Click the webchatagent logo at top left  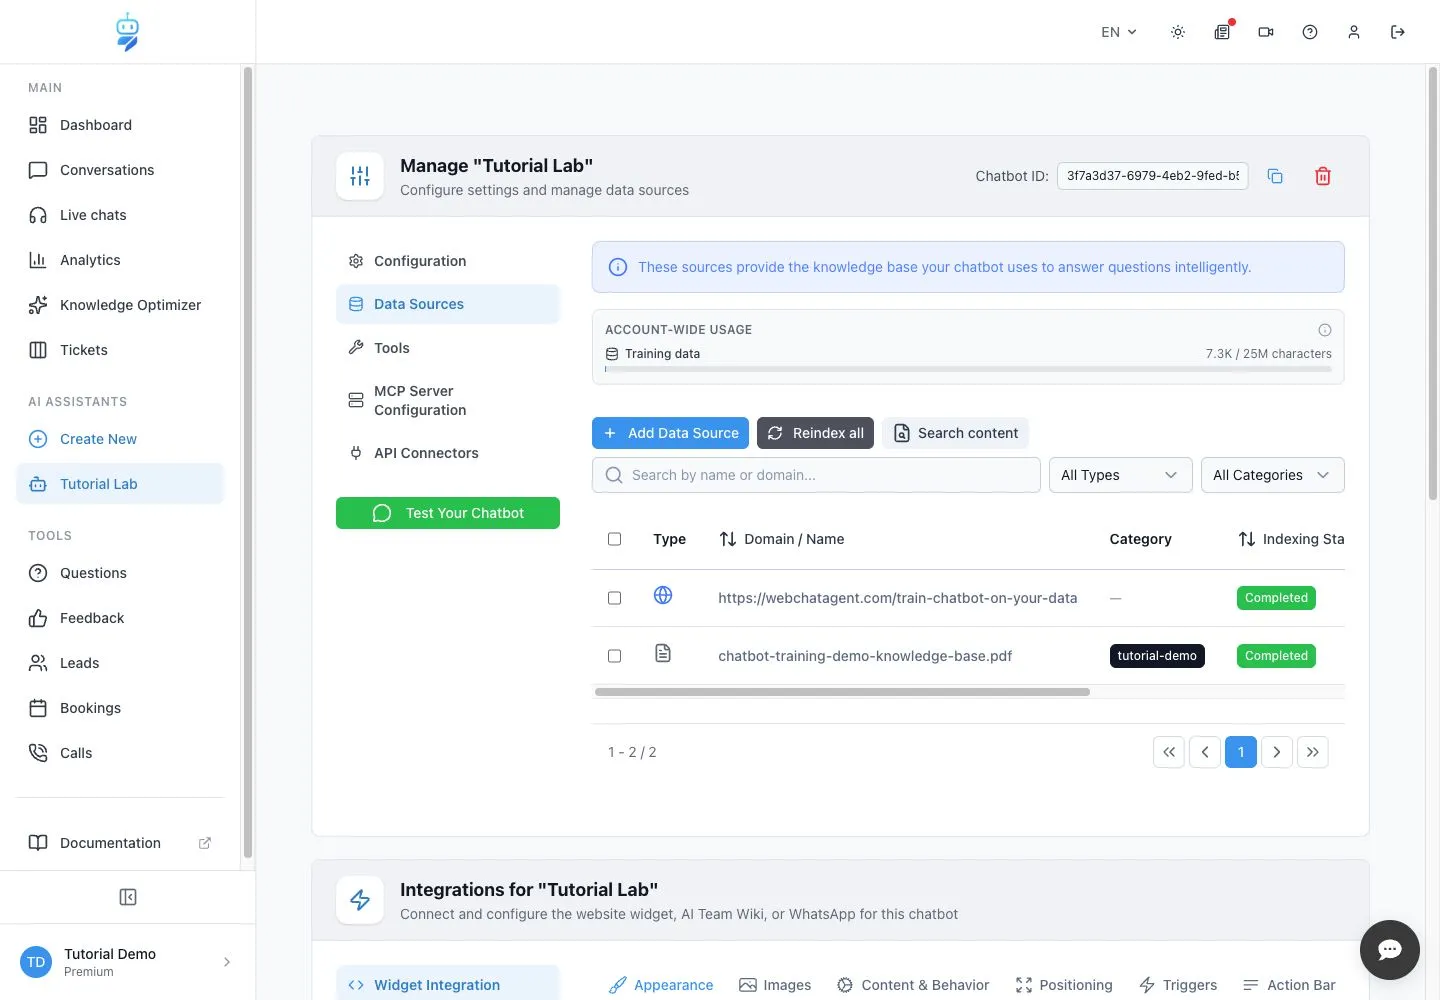pyautogui.click(x=127, y=32)
